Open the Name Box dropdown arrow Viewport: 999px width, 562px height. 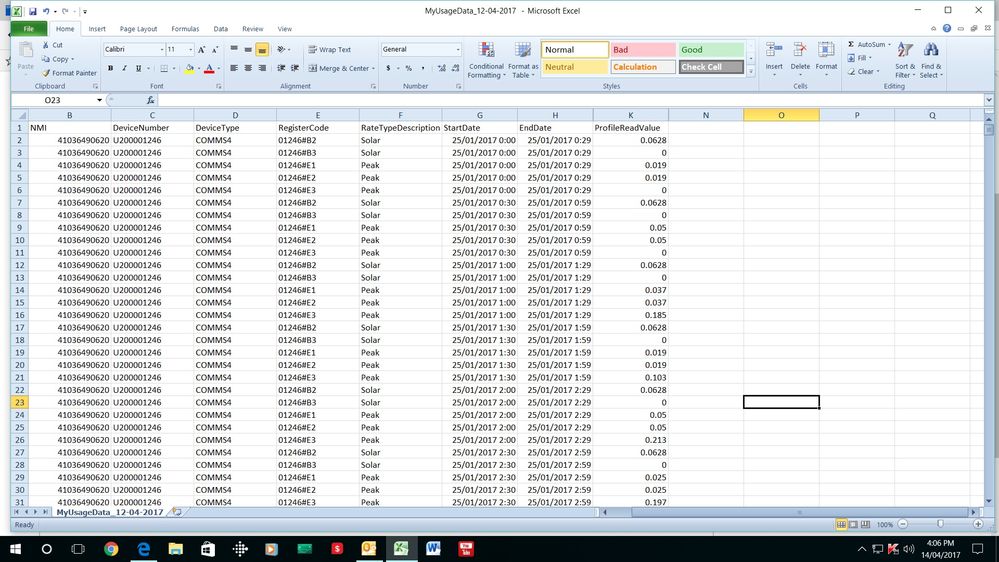tap(98, 100)
